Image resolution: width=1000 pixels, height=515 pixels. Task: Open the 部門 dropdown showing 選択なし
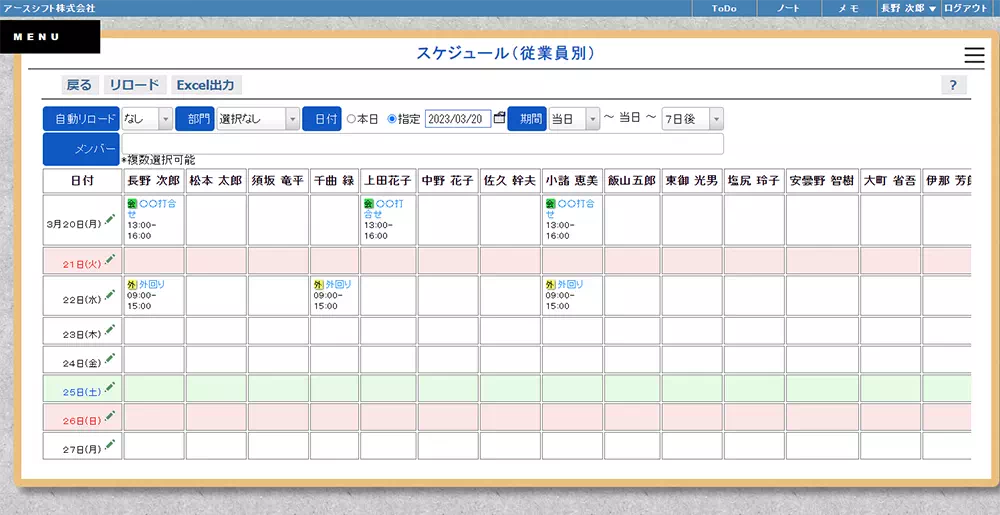coord(258,119)
